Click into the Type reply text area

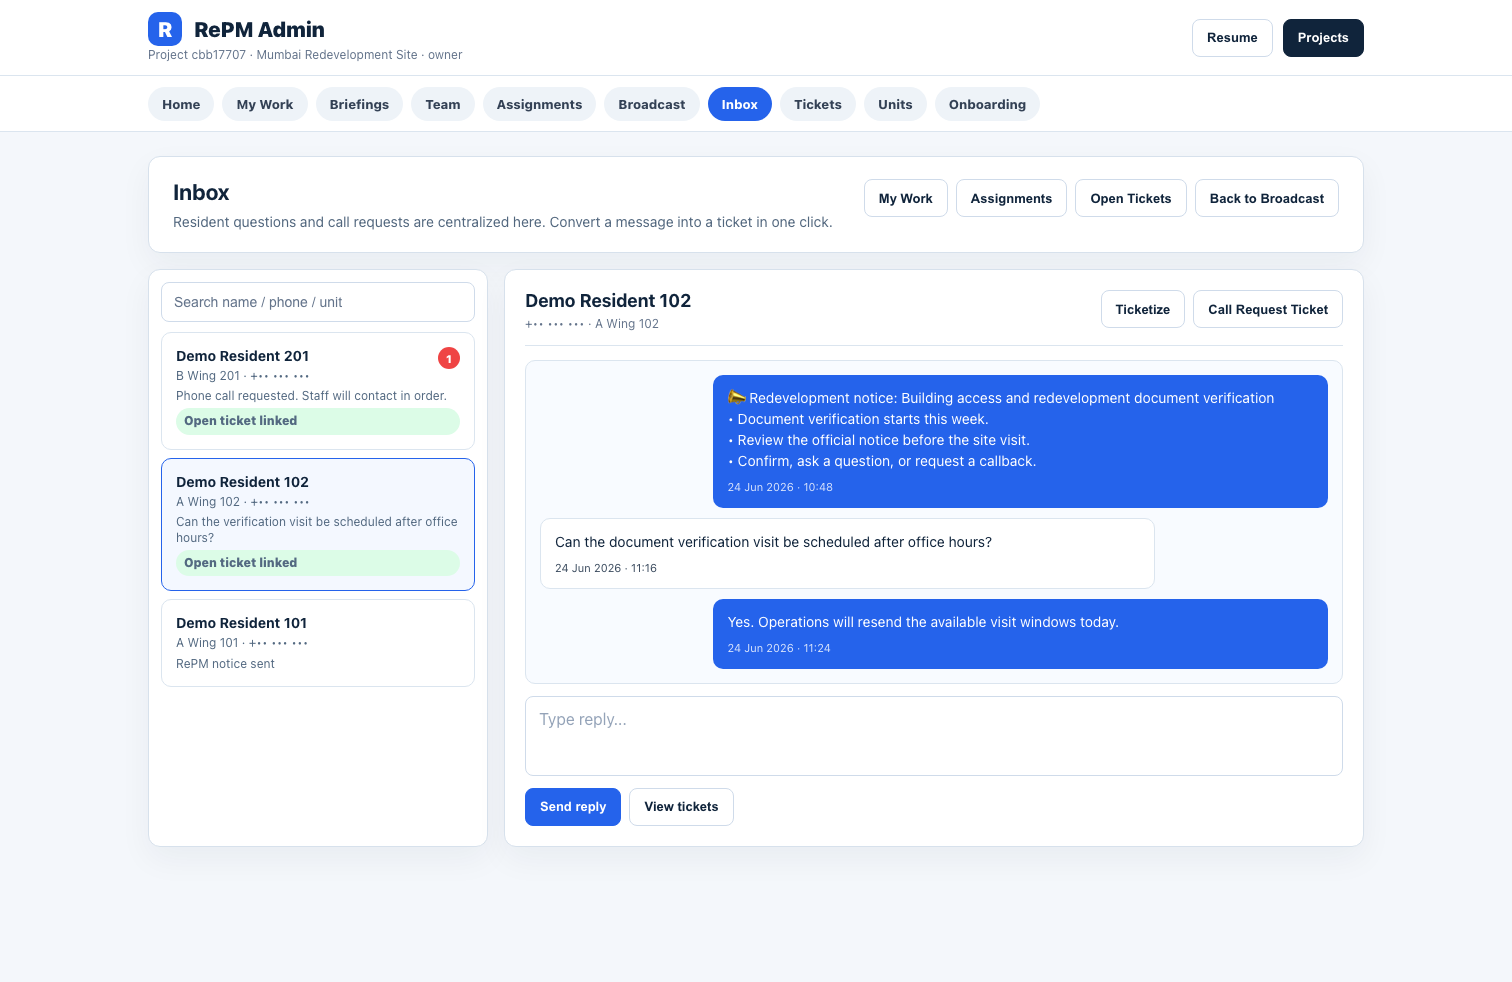click(934, 736)
